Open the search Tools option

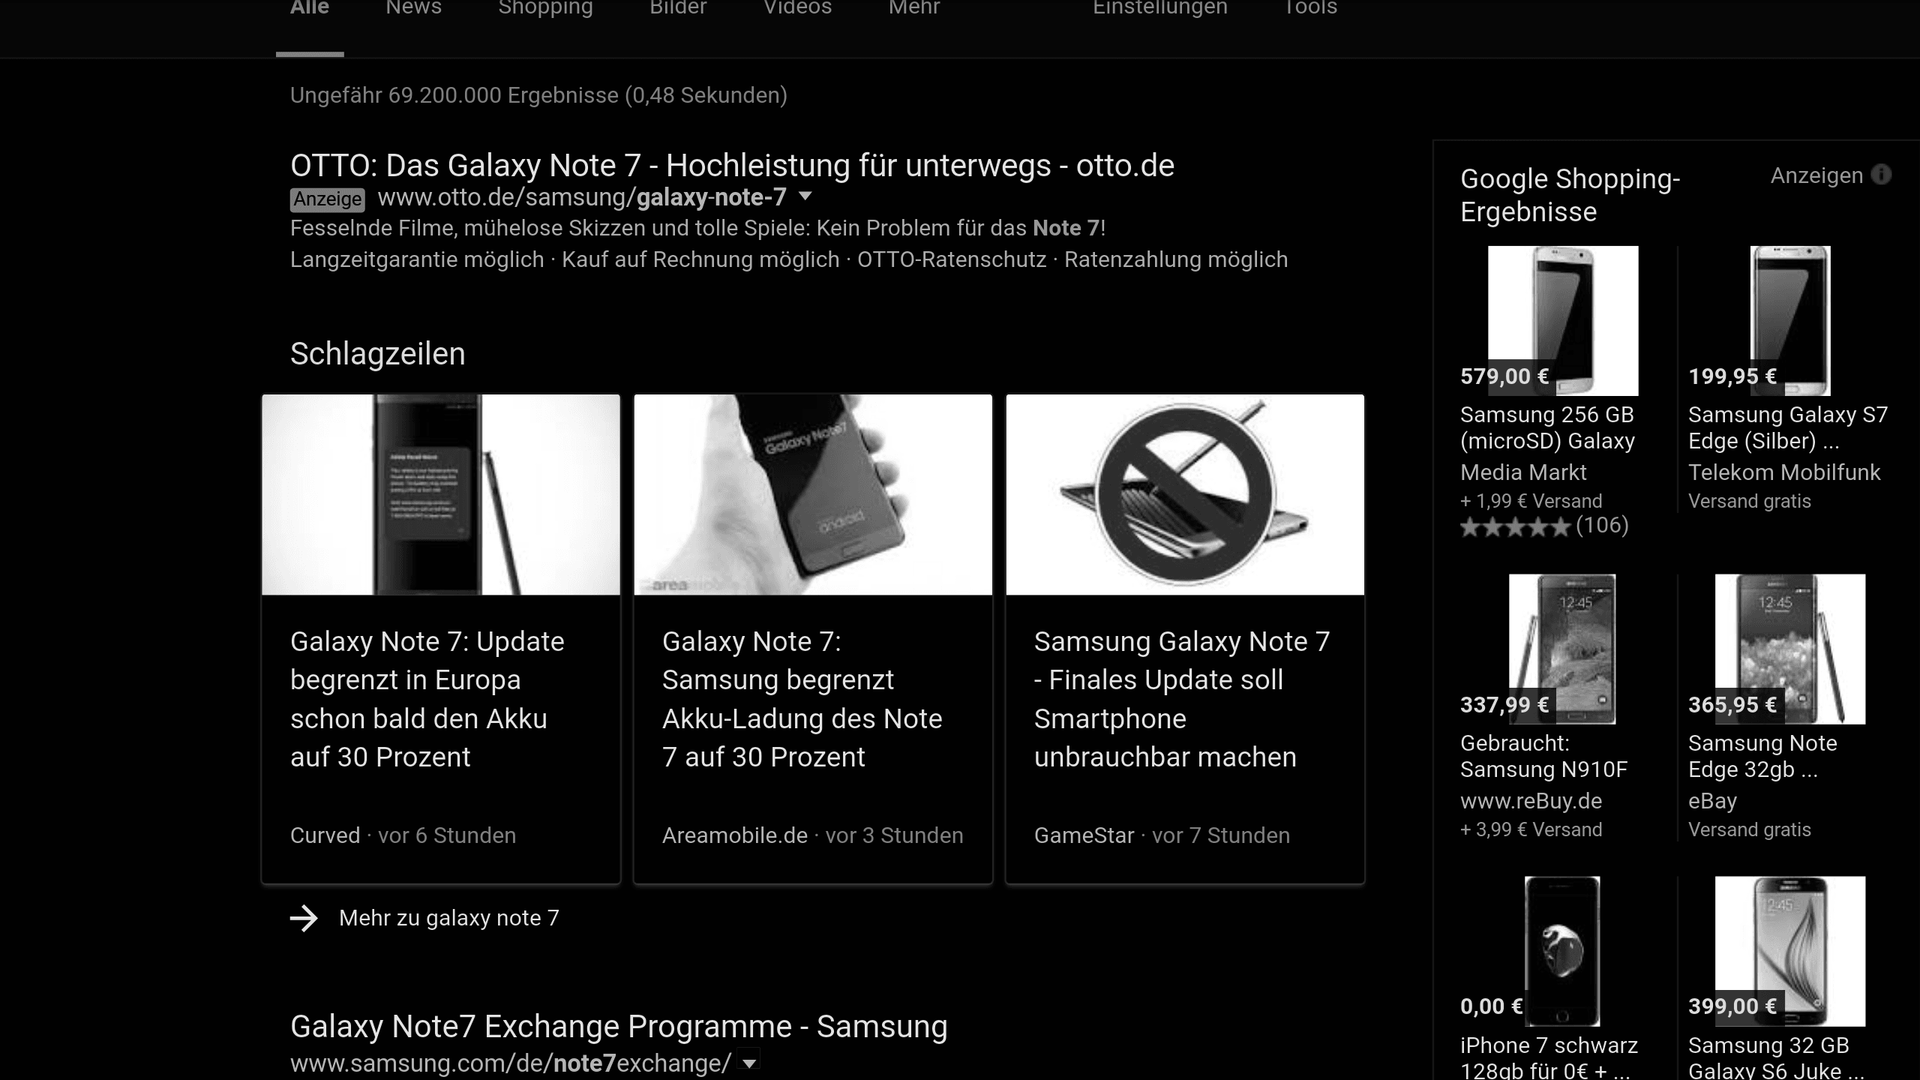click(x=1310, y=8)
